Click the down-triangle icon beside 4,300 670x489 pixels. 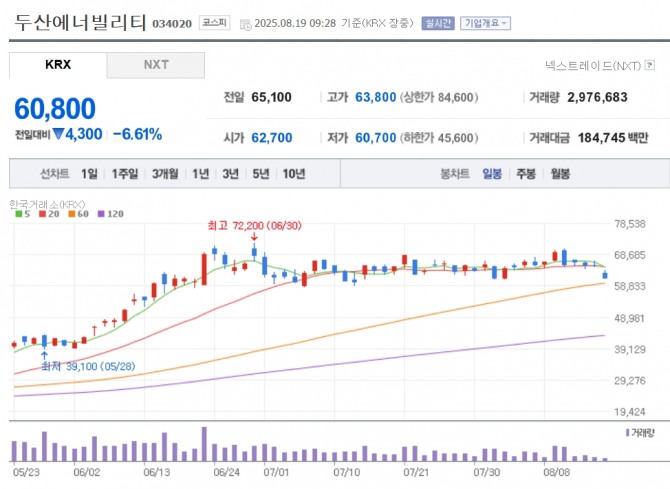click(x=58, y=134)
